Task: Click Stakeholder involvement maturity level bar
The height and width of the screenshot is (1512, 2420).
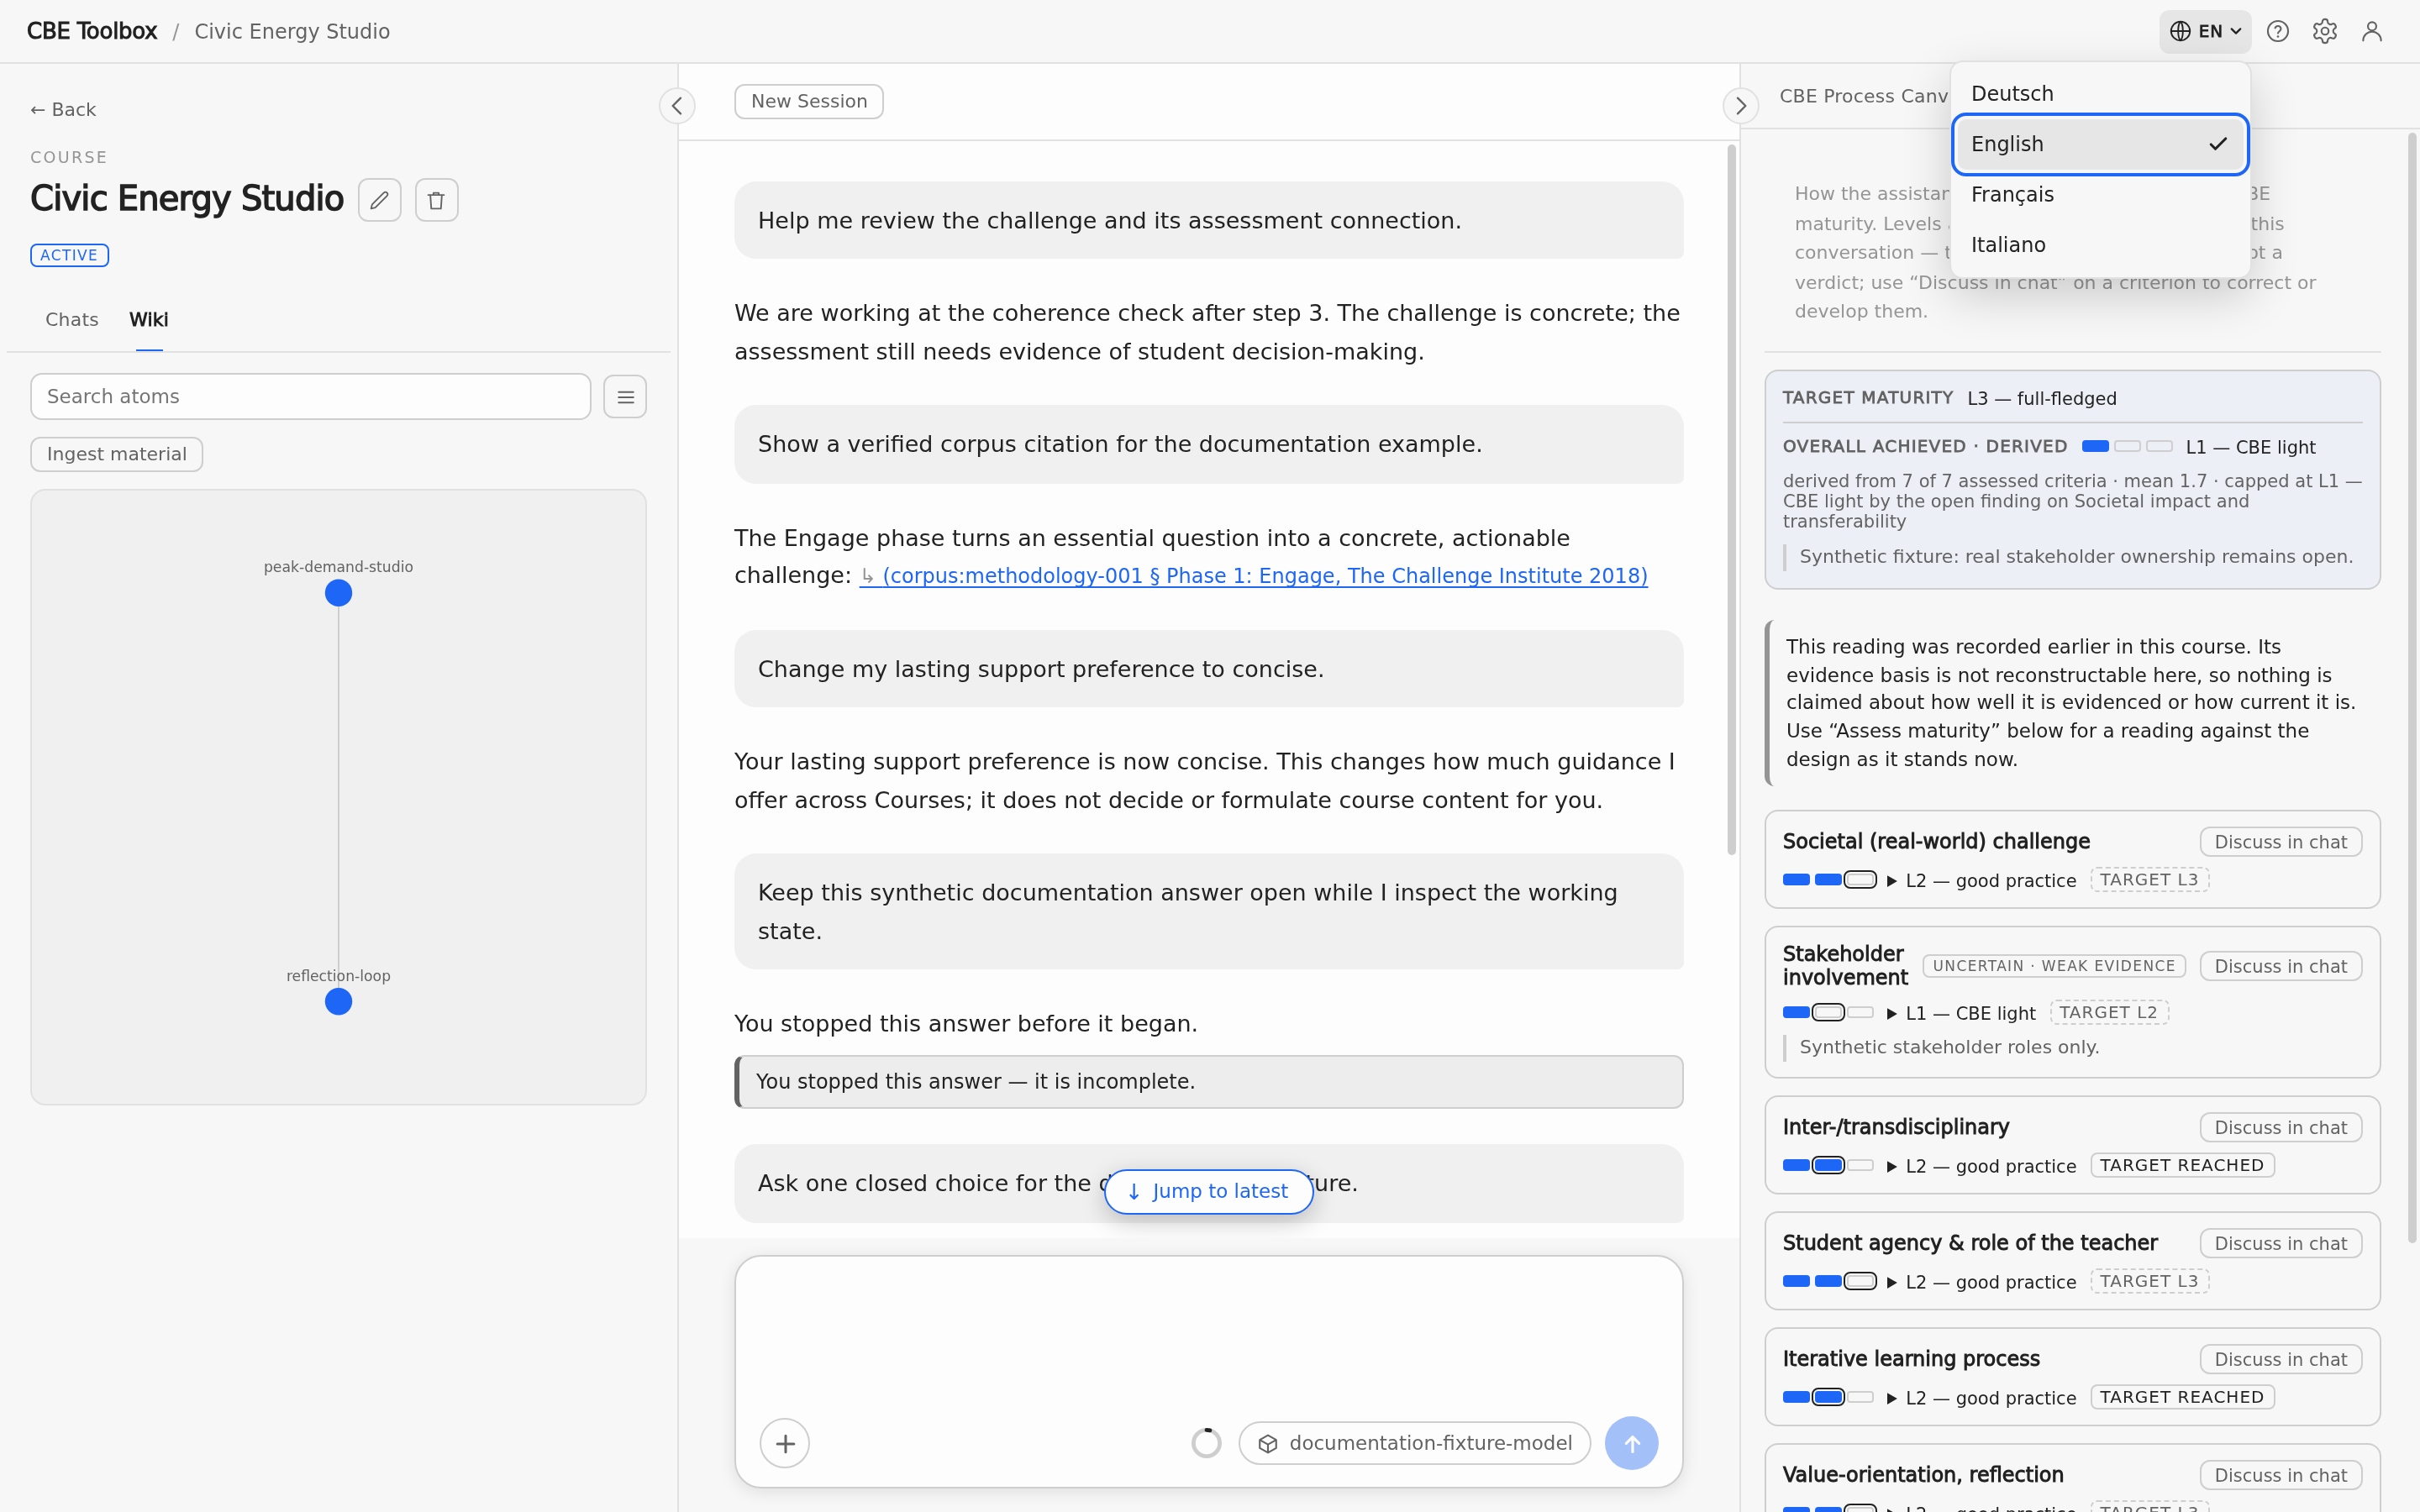Action: [1829, 1013]
